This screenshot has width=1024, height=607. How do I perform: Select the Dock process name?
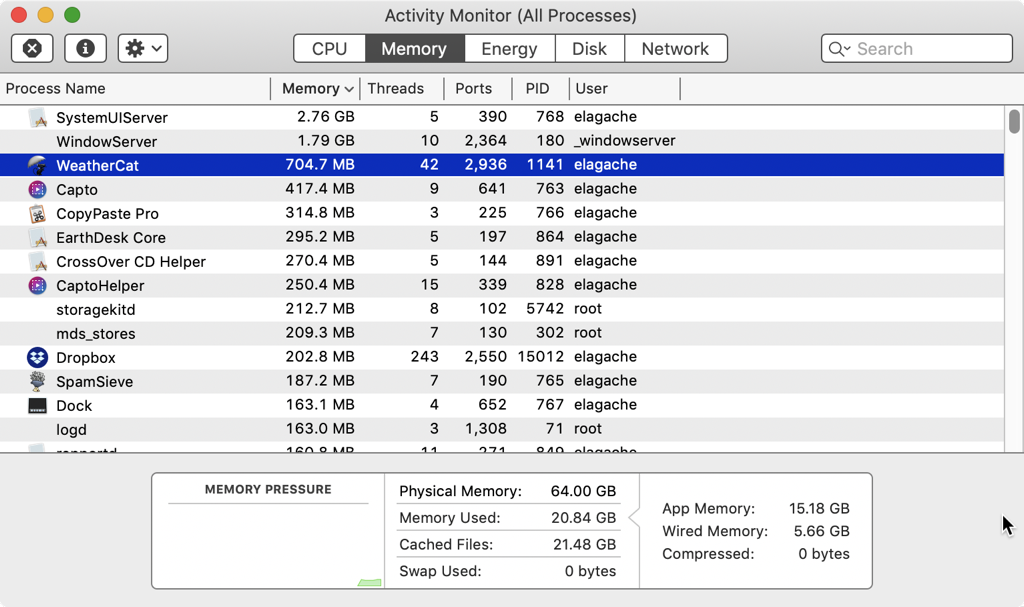point(74,406)
